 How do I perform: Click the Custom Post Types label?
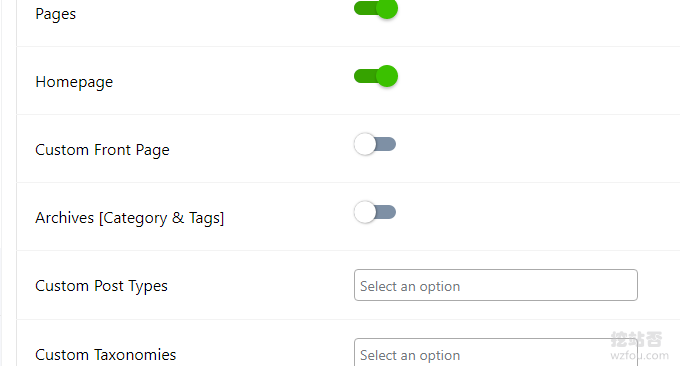tap(101, 286)
